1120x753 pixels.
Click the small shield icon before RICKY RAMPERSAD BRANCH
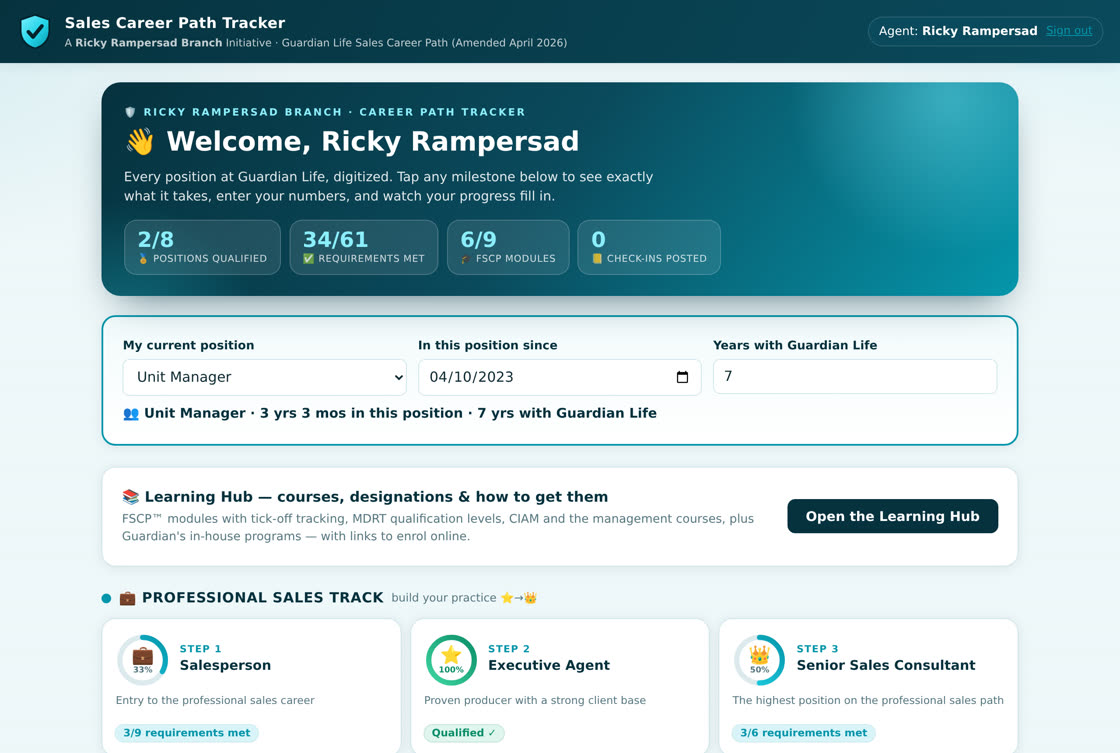coord(130,112)
